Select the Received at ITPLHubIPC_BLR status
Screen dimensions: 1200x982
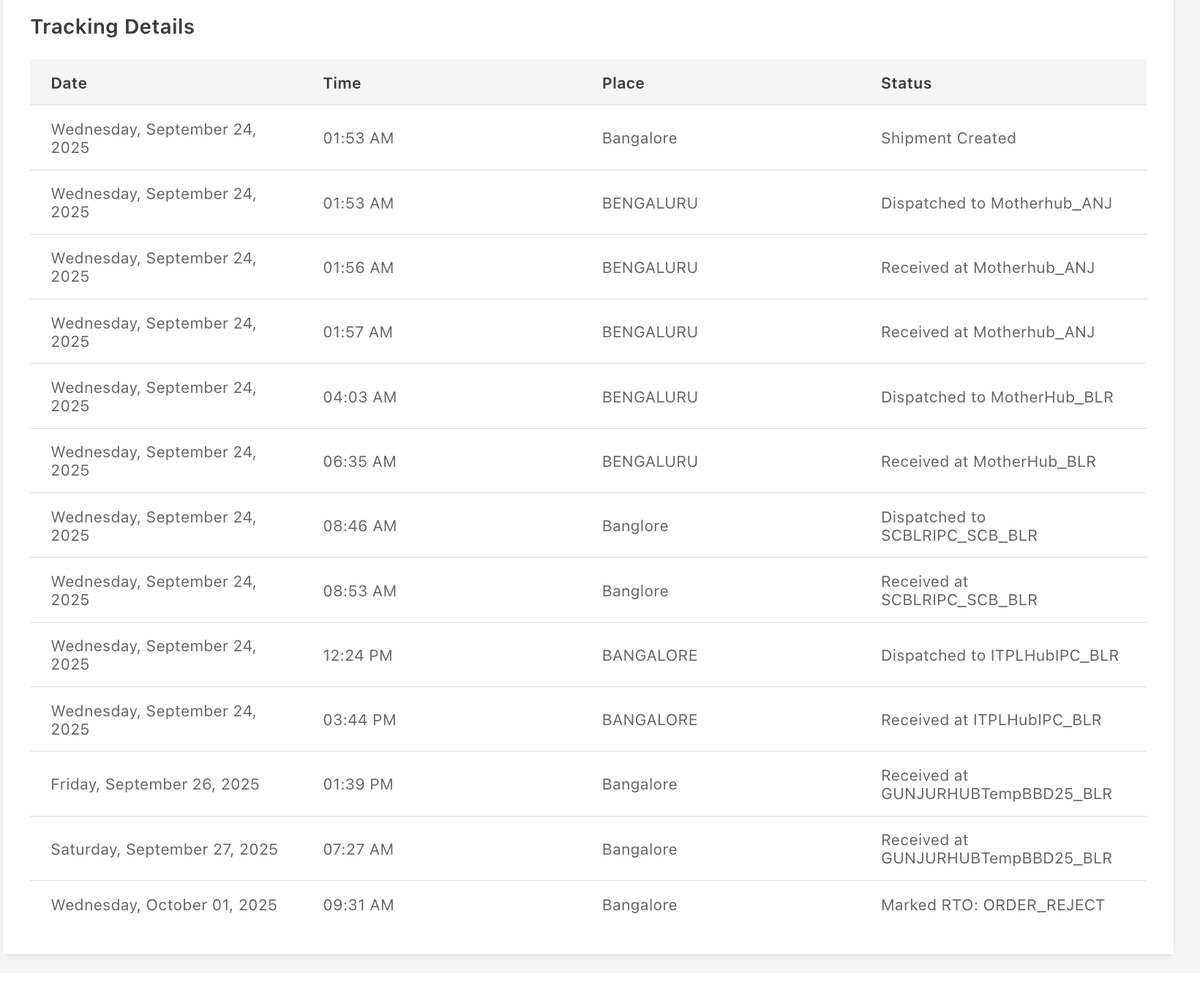click(991, 720)
